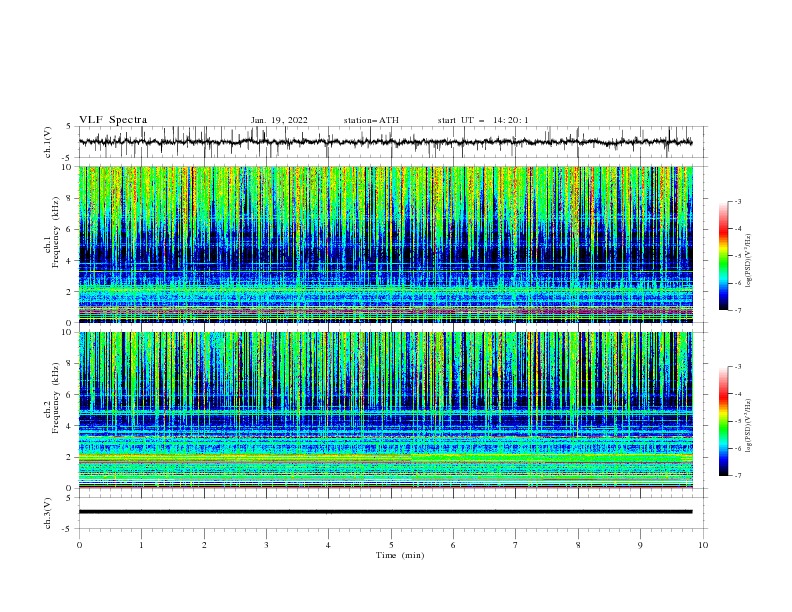The image size is (792, 612).
Task: Click the time axis tick label 0
Action: 79,545
